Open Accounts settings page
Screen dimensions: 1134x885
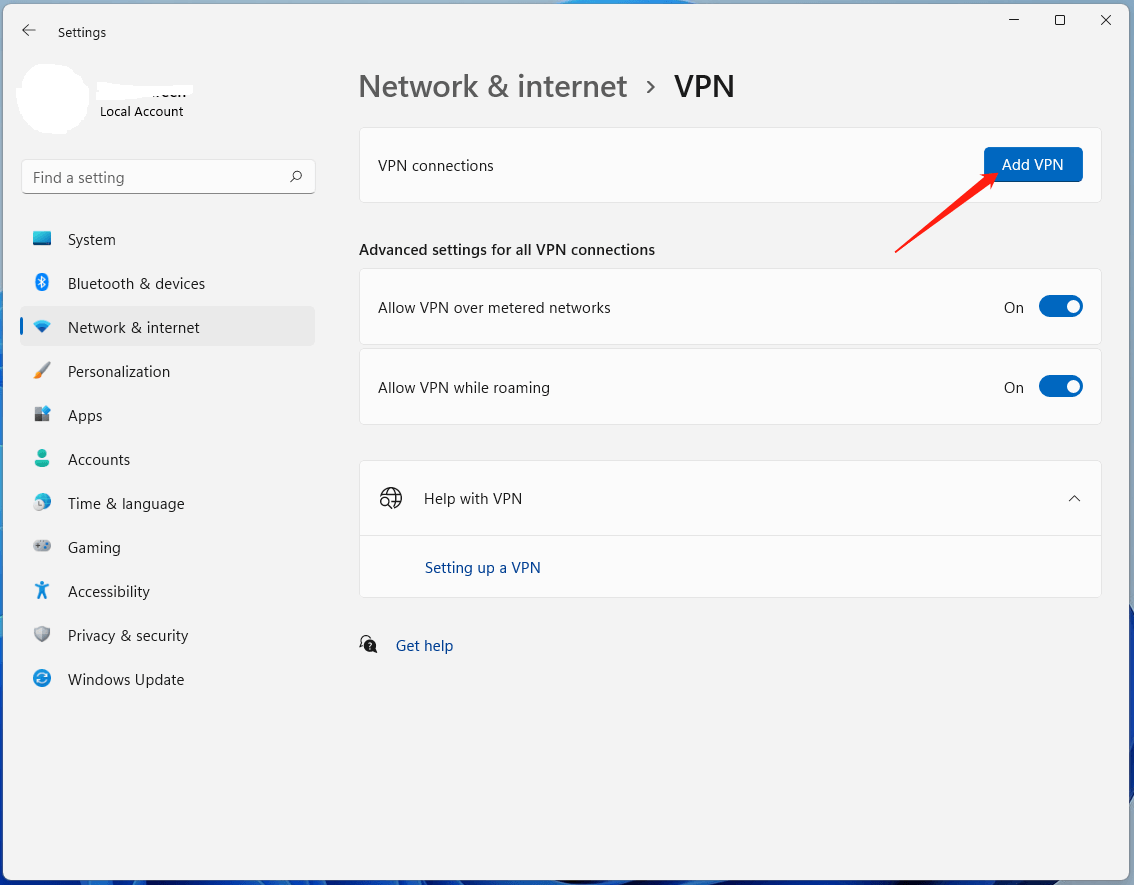pos(168,460)
